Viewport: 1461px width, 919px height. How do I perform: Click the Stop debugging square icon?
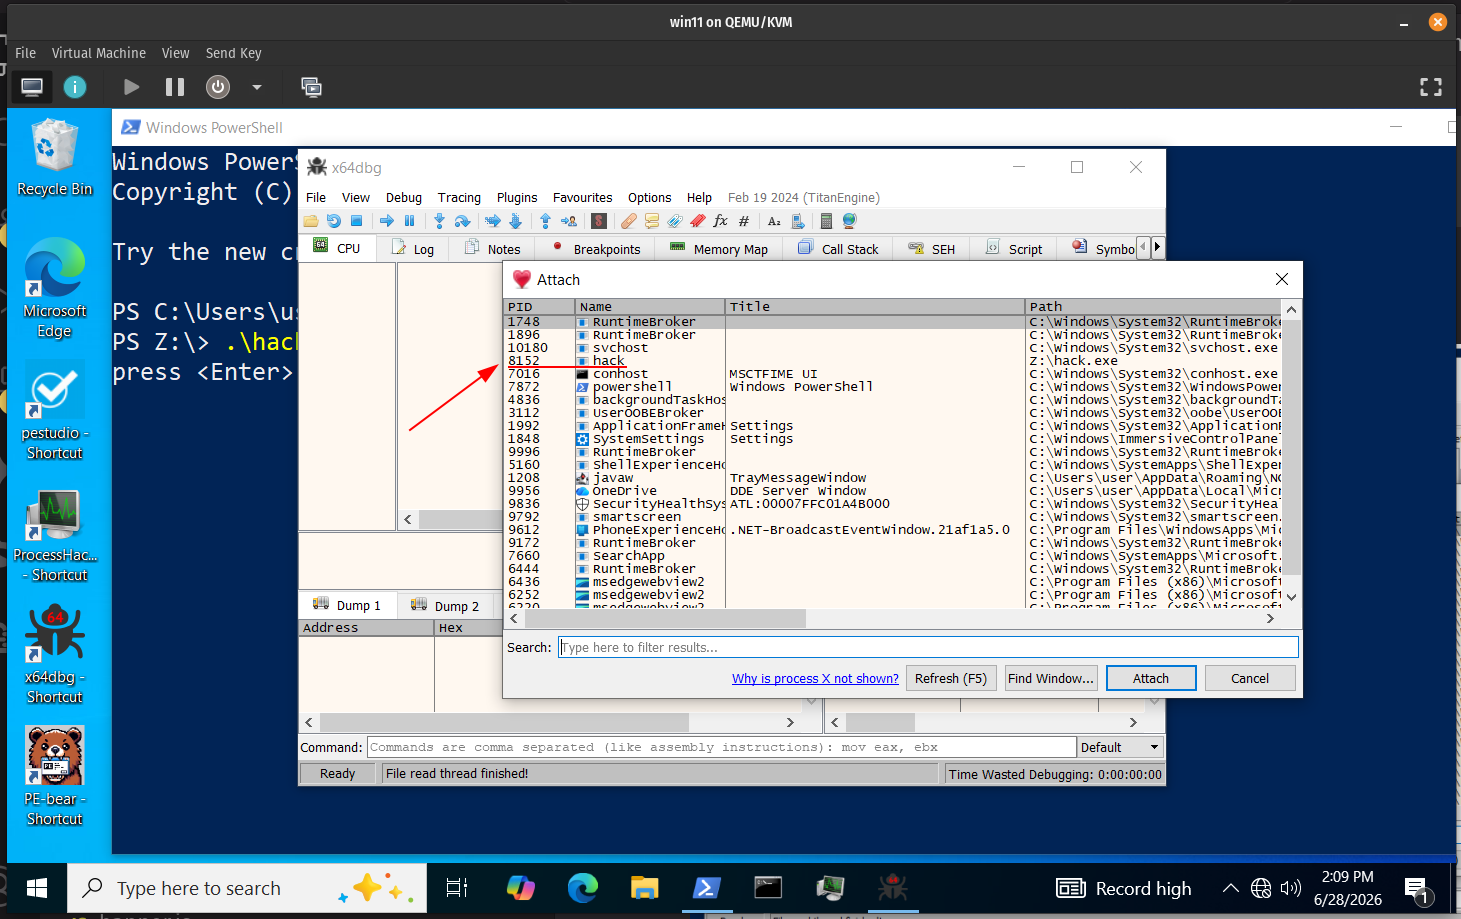(356, 221)
